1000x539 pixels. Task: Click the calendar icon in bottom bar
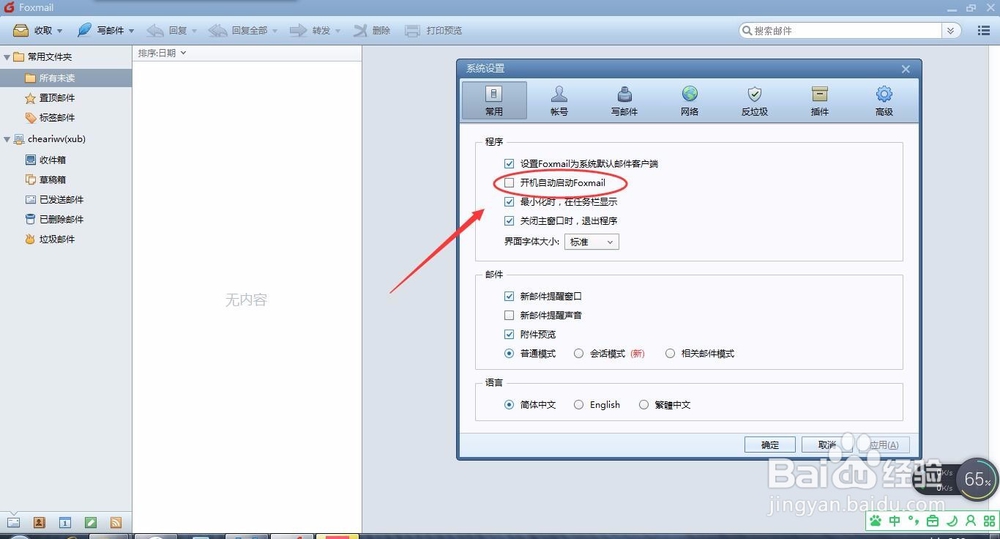coord(64,522)
